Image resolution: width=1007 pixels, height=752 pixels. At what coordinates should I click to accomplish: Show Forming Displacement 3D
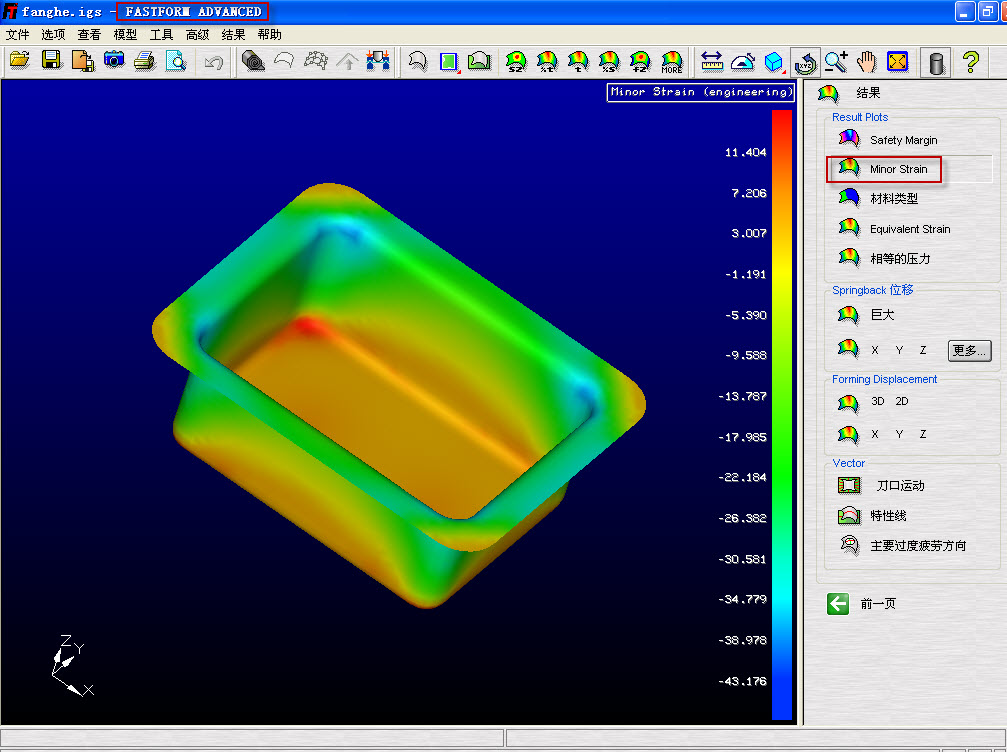[x=878, y=401]
